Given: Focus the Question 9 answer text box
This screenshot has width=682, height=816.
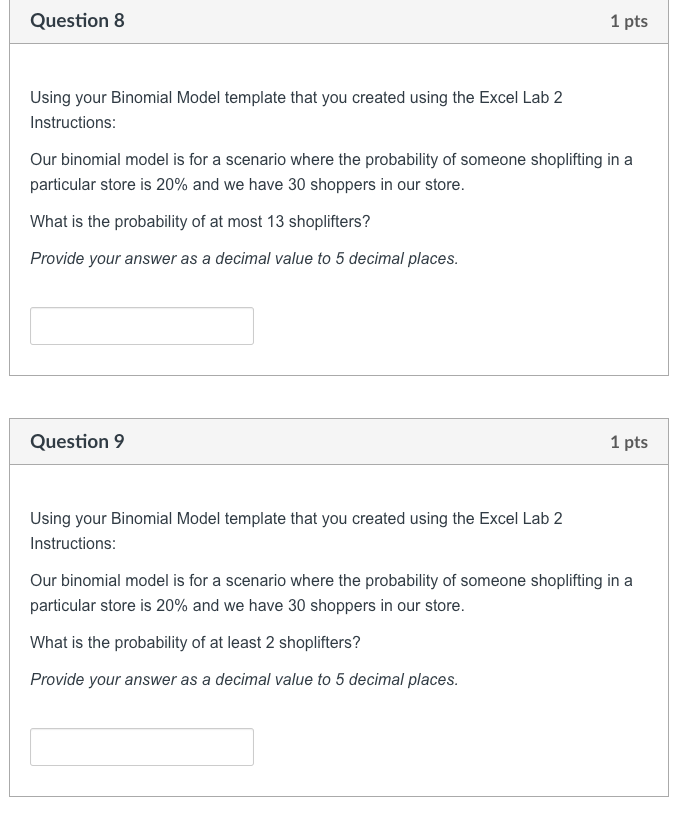Looking at the screenshot, I should (142, 747).
